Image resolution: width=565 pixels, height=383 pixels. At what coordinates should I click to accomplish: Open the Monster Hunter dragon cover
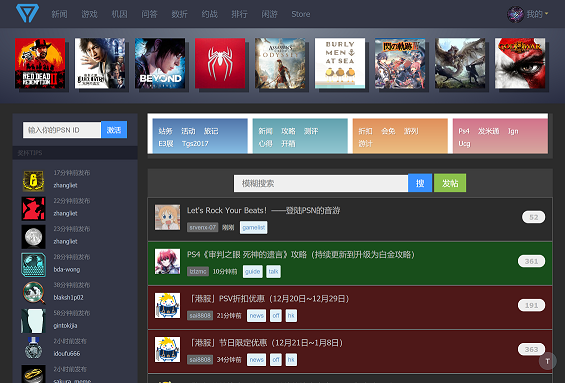point(460,63)
